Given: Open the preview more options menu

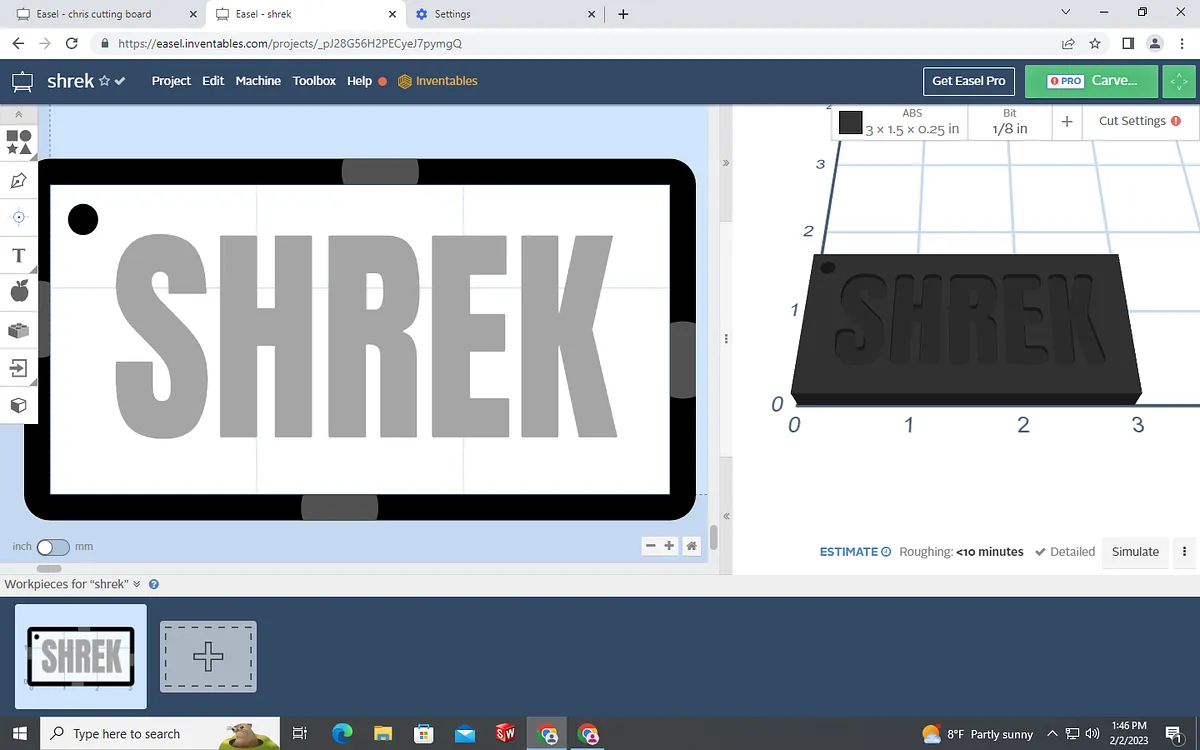Looking at the screenshot, I should tap(1185, 552).
